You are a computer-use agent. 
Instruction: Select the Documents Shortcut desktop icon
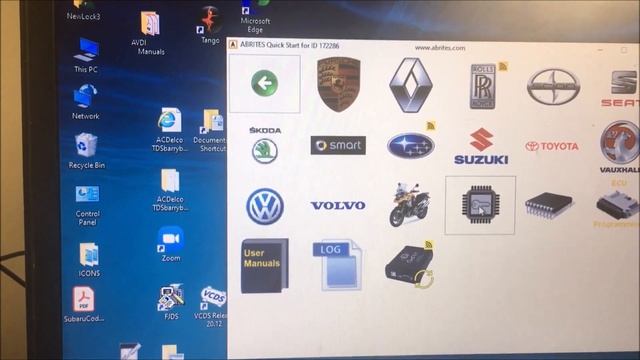210,131
